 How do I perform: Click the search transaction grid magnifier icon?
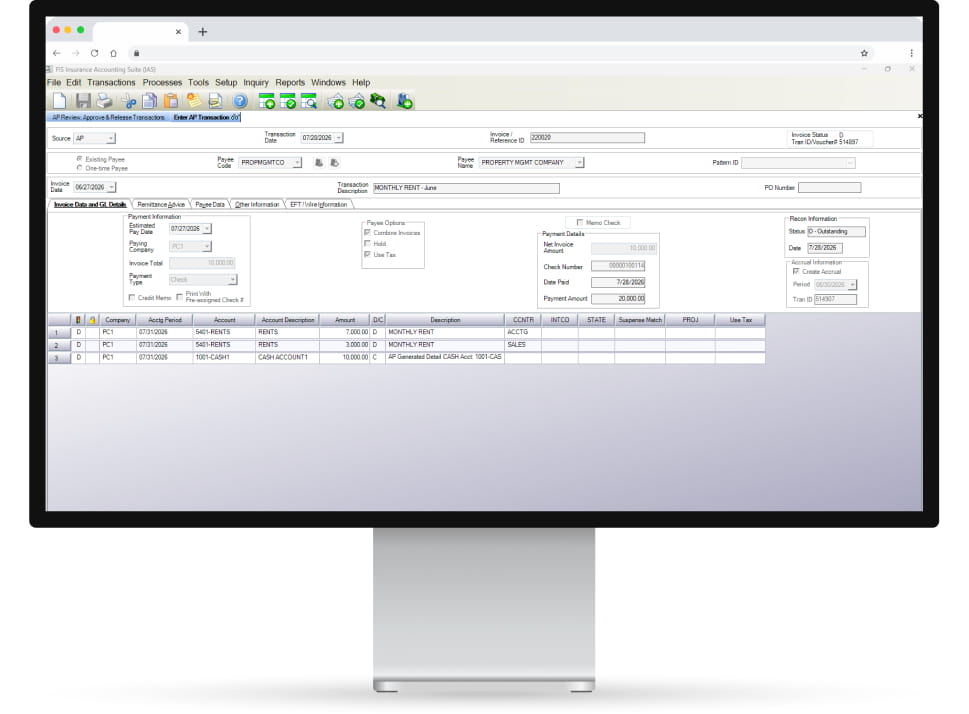click(308, 101)
